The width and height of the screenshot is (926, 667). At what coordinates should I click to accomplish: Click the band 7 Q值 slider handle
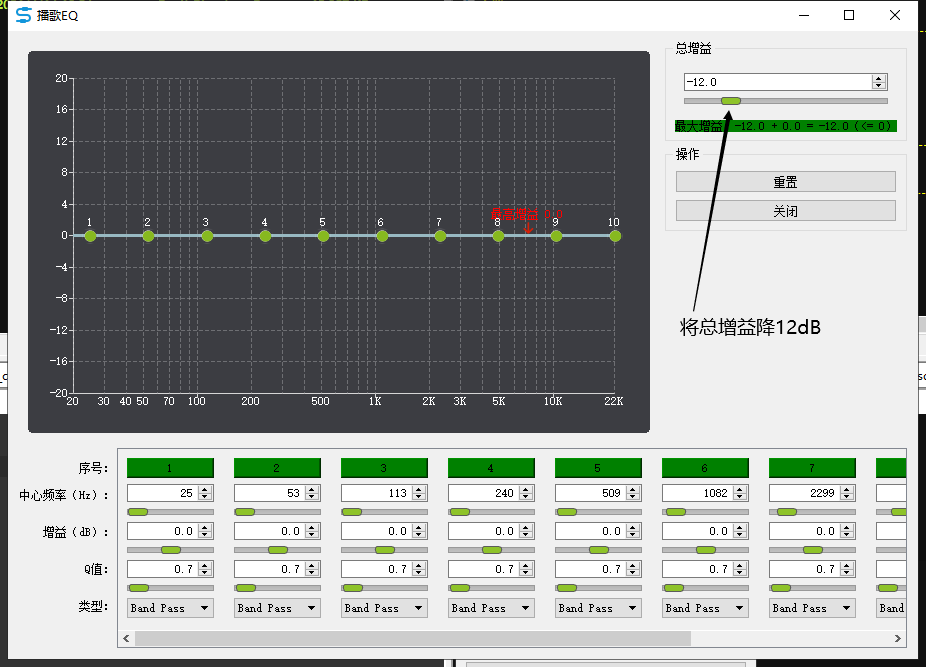pos(781,588)
